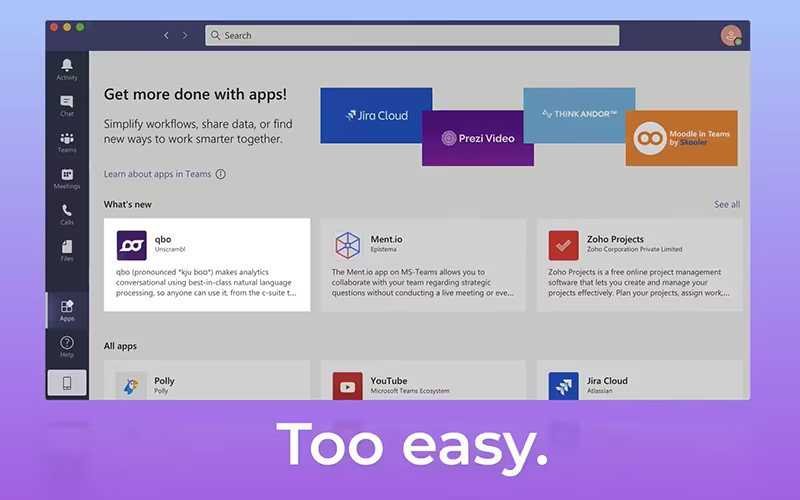Click 'Unscrambl' publisher text
Screen dimensions: 800x500
170,249
